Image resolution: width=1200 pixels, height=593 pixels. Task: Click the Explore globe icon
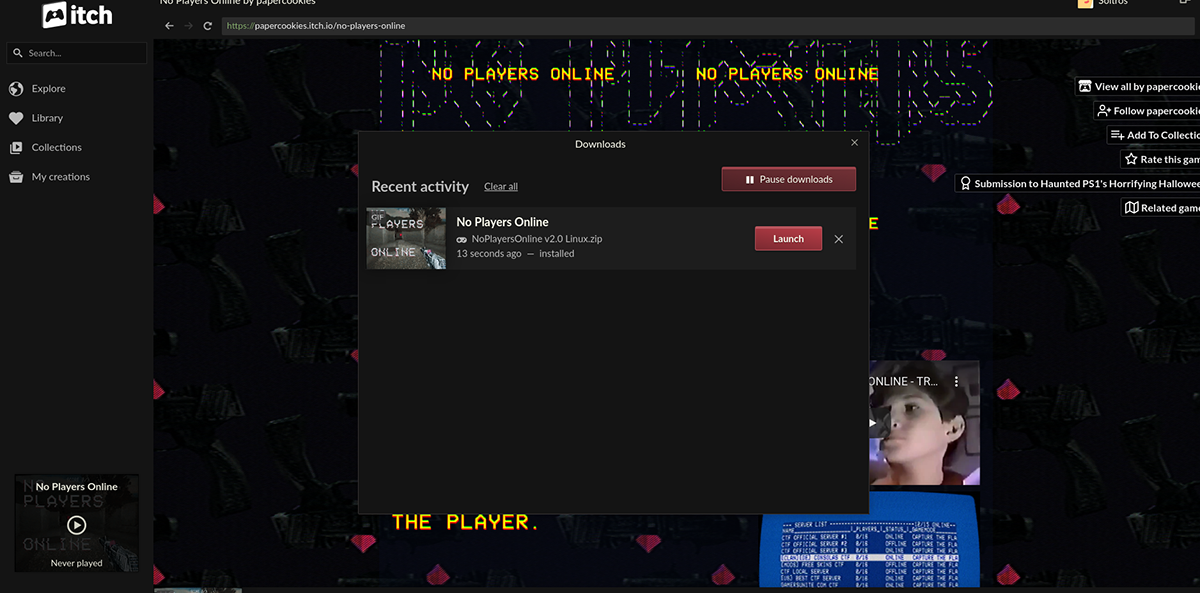(x=16, y=89)
